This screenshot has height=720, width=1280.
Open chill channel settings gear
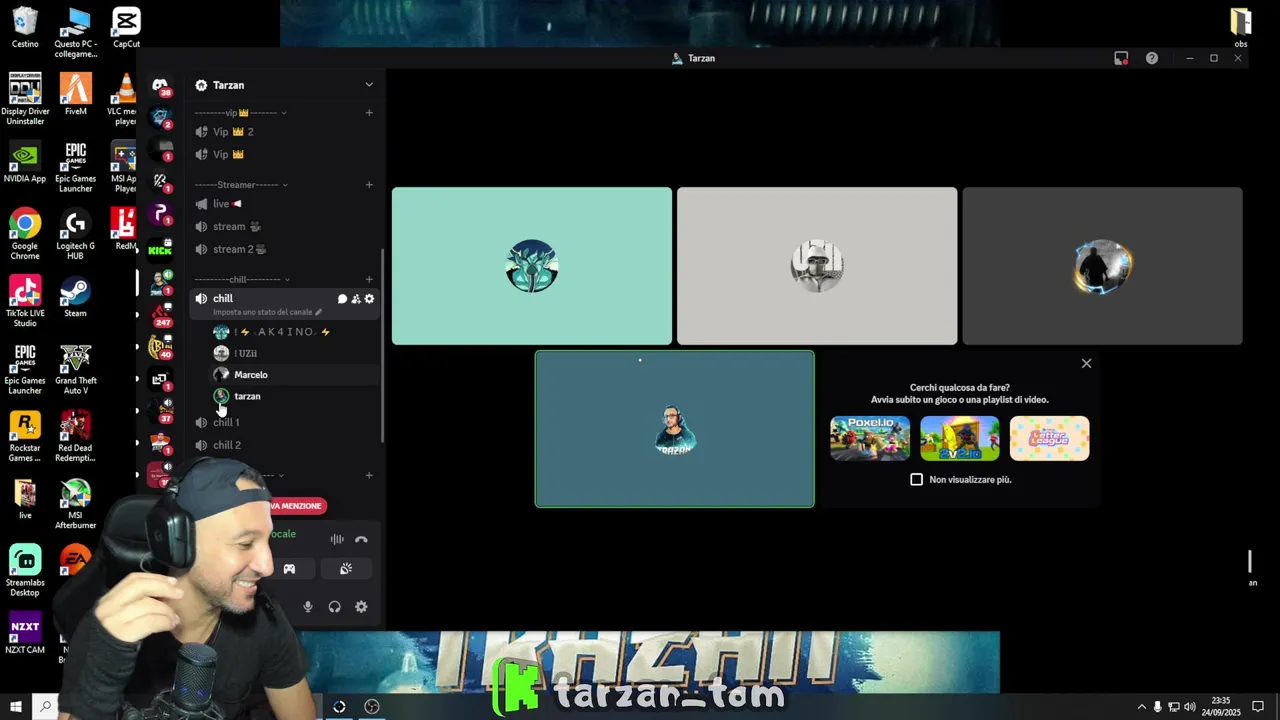(x=369, y=299)
